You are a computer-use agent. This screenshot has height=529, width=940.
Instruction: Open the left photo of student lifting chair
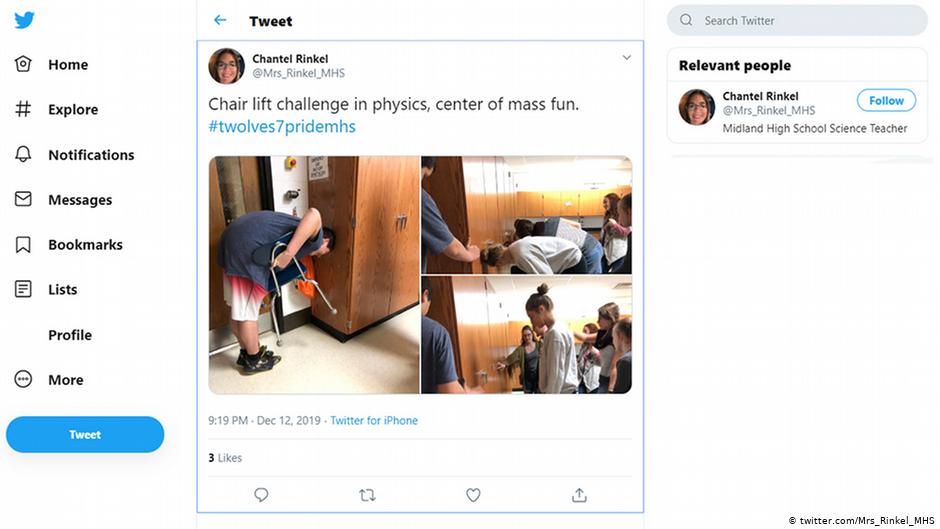point(314,275)
